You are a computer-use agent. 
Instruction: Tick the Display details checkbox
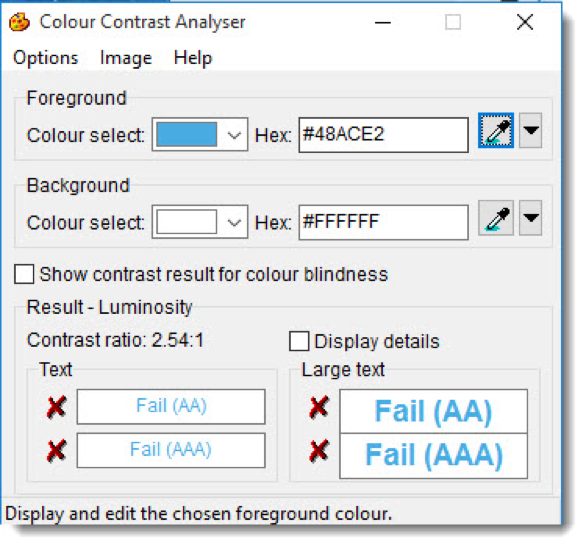299,341
